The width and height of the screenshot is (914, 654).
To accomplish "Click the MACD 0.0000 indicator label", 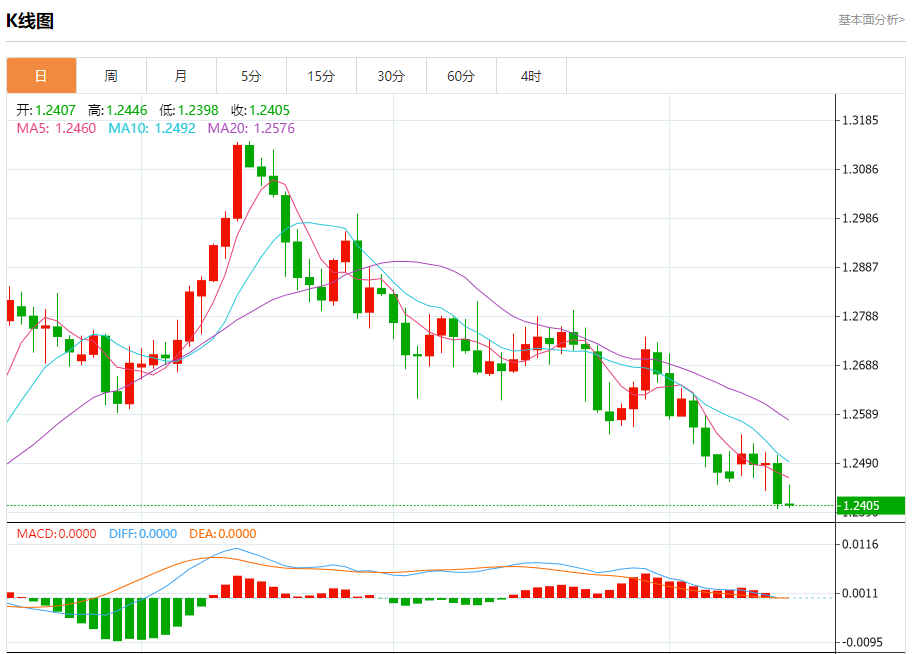I will point(57,534).
